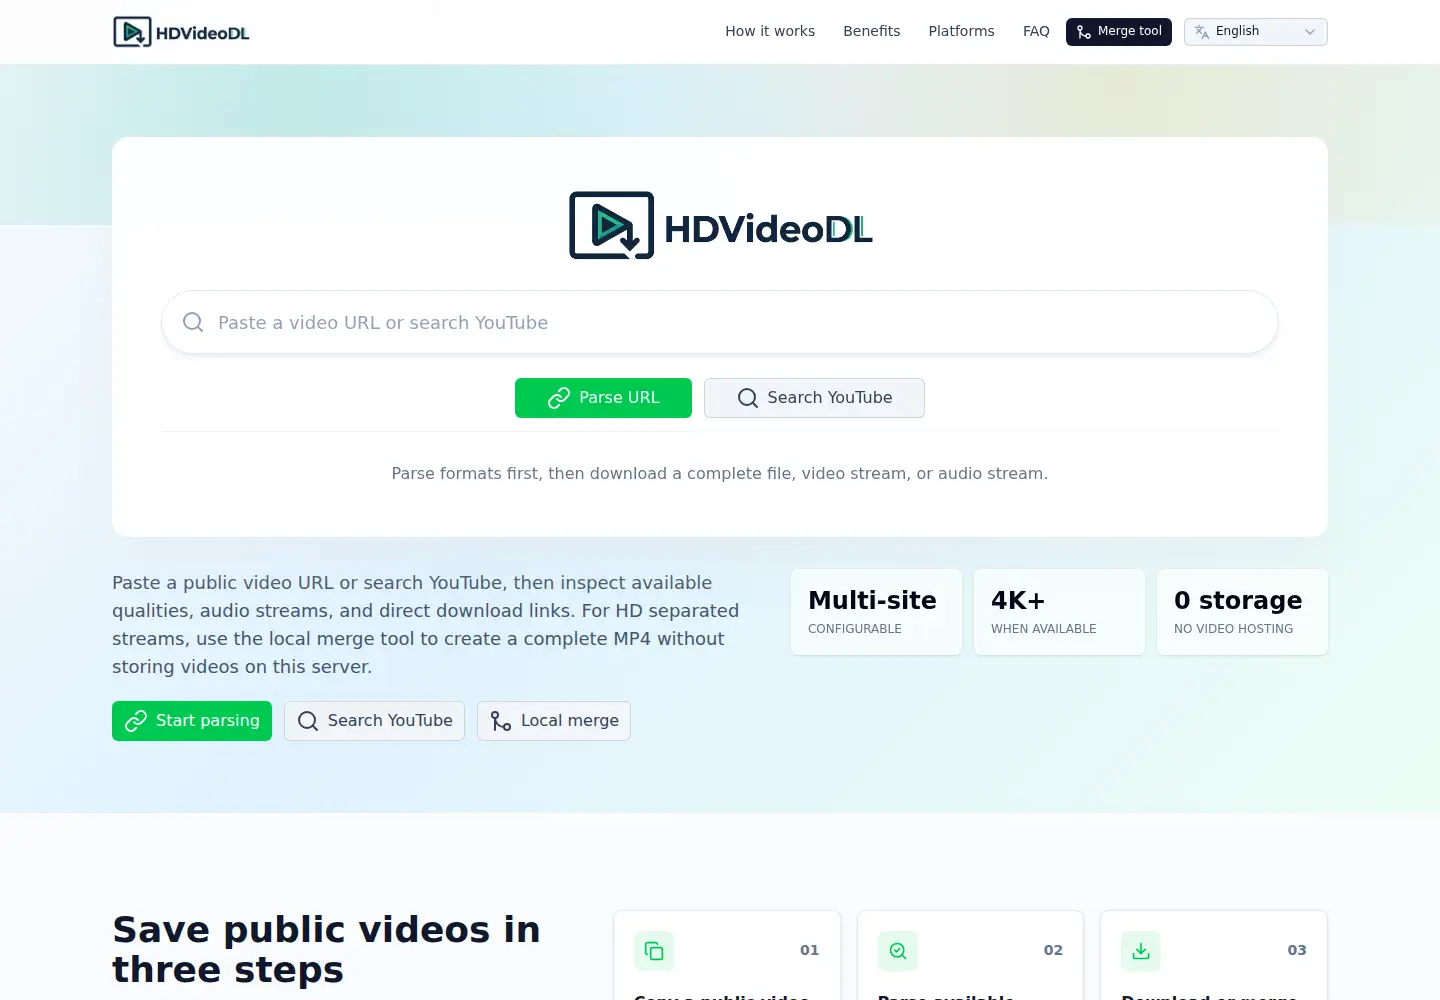Open the Local merge button
This screenshot has height=1000, width=1440.
(554, 721)
